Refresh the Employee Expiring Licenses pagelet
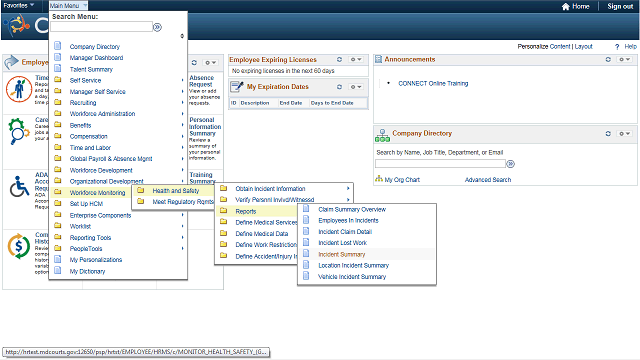Viewport: 640px width, 360px height. coord(339,59)
